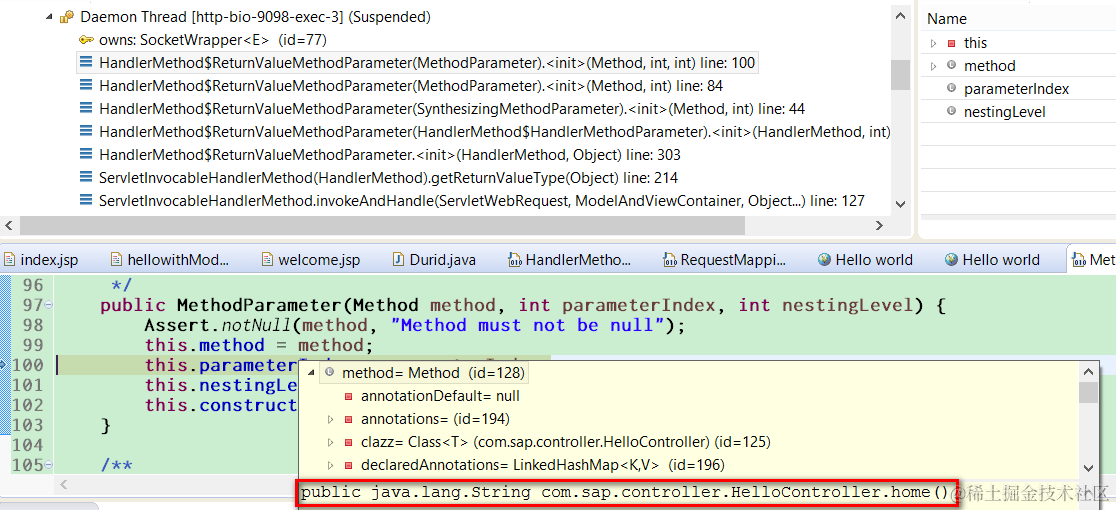Collapse method= Method (id=128) in hover popup
Screen dimensions: 1116x510
(x=311, y=373)
